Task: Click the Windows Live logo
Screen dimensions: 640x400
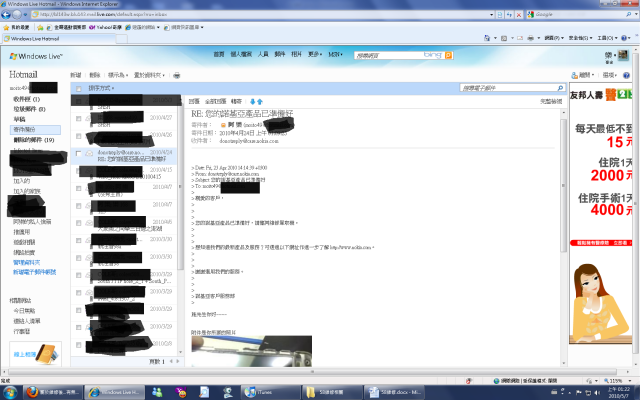Action: (36, 56)
